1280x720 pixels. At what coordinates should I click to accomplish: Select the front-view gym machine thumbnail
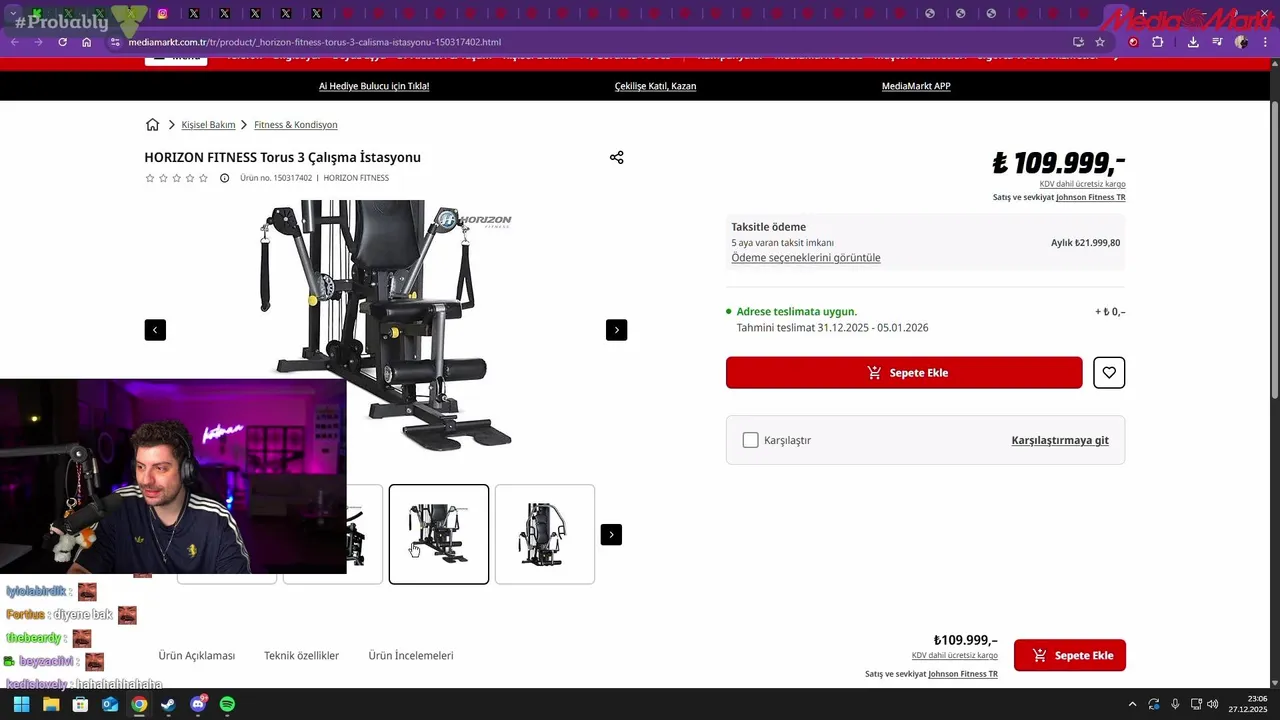[545, 534]
